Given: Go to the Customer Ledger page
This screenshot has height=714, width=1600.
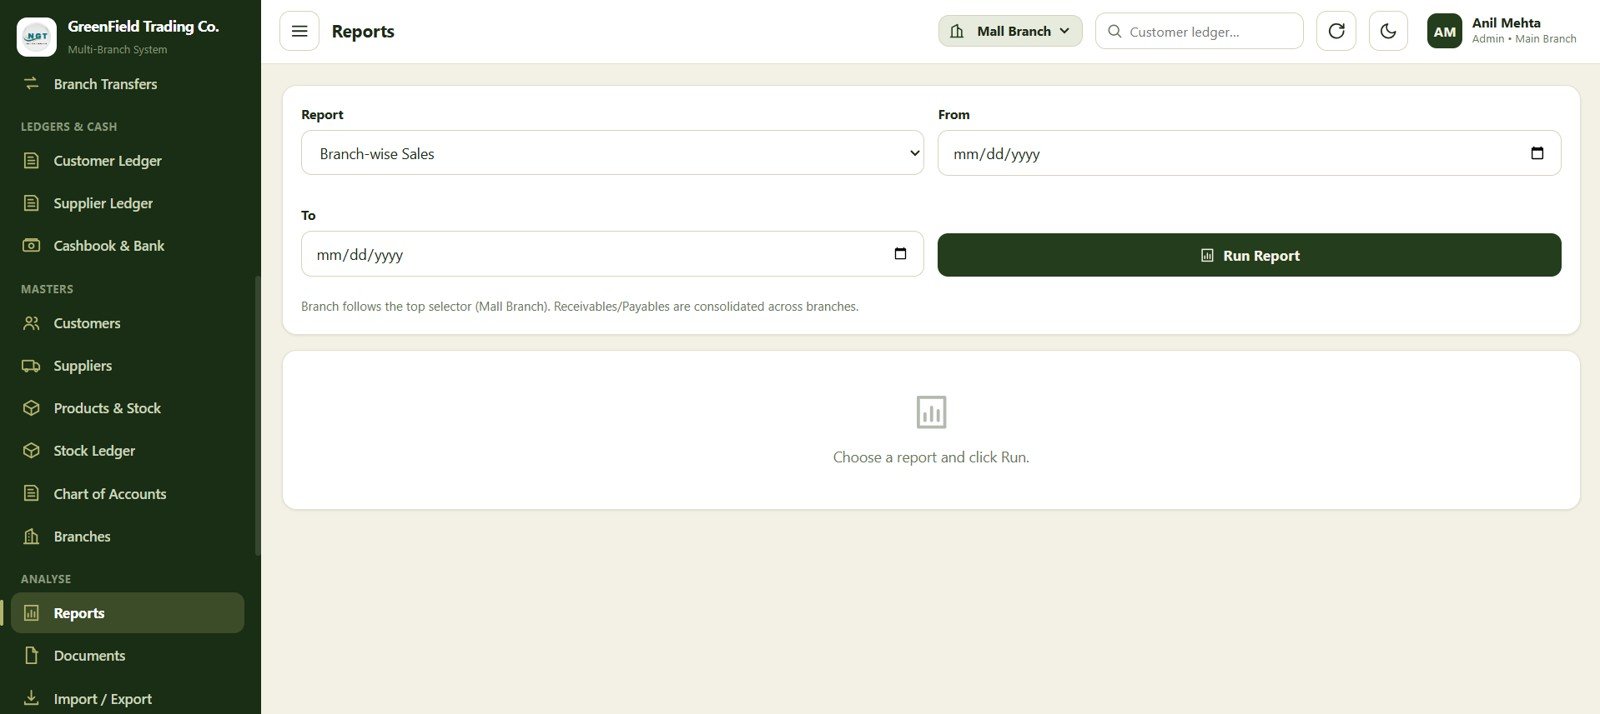Looking at the screenshot, I should click(x=128, y=160).
